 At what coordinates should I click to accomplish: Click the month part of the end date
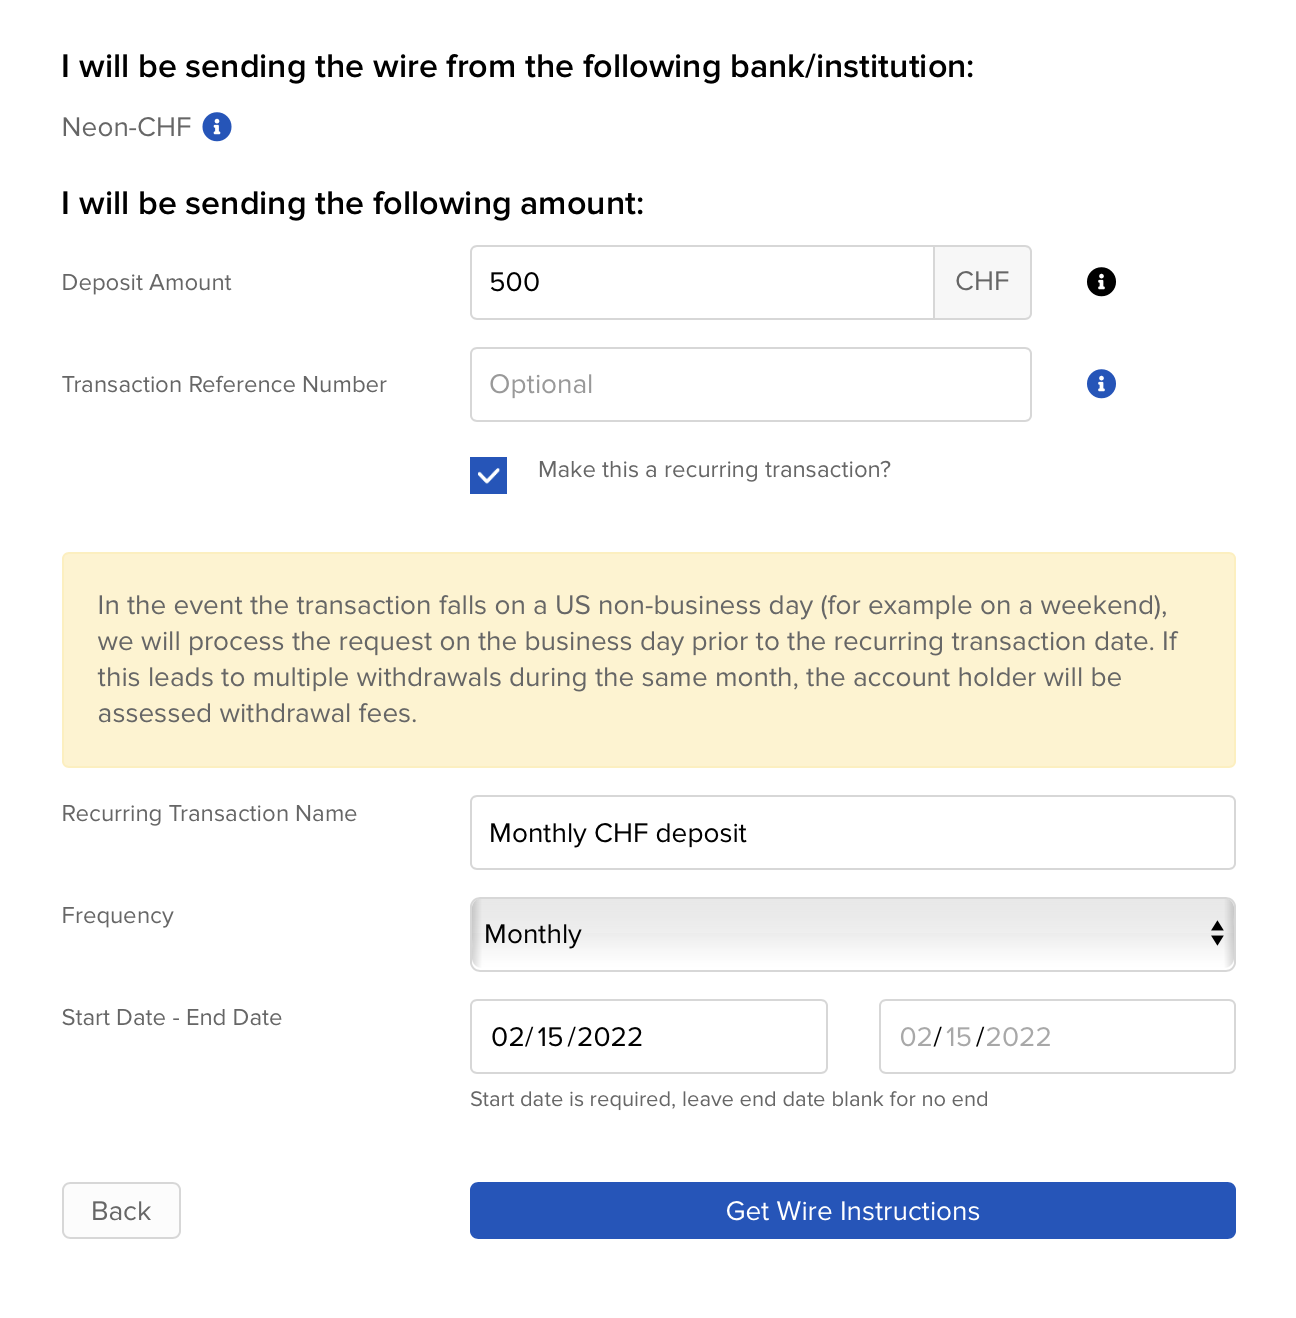click(x=915, y=1037)
